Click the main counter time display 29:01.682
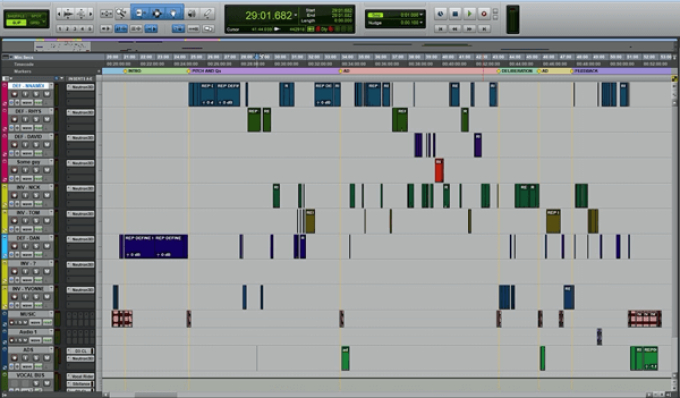 click(x=268, y=16)
